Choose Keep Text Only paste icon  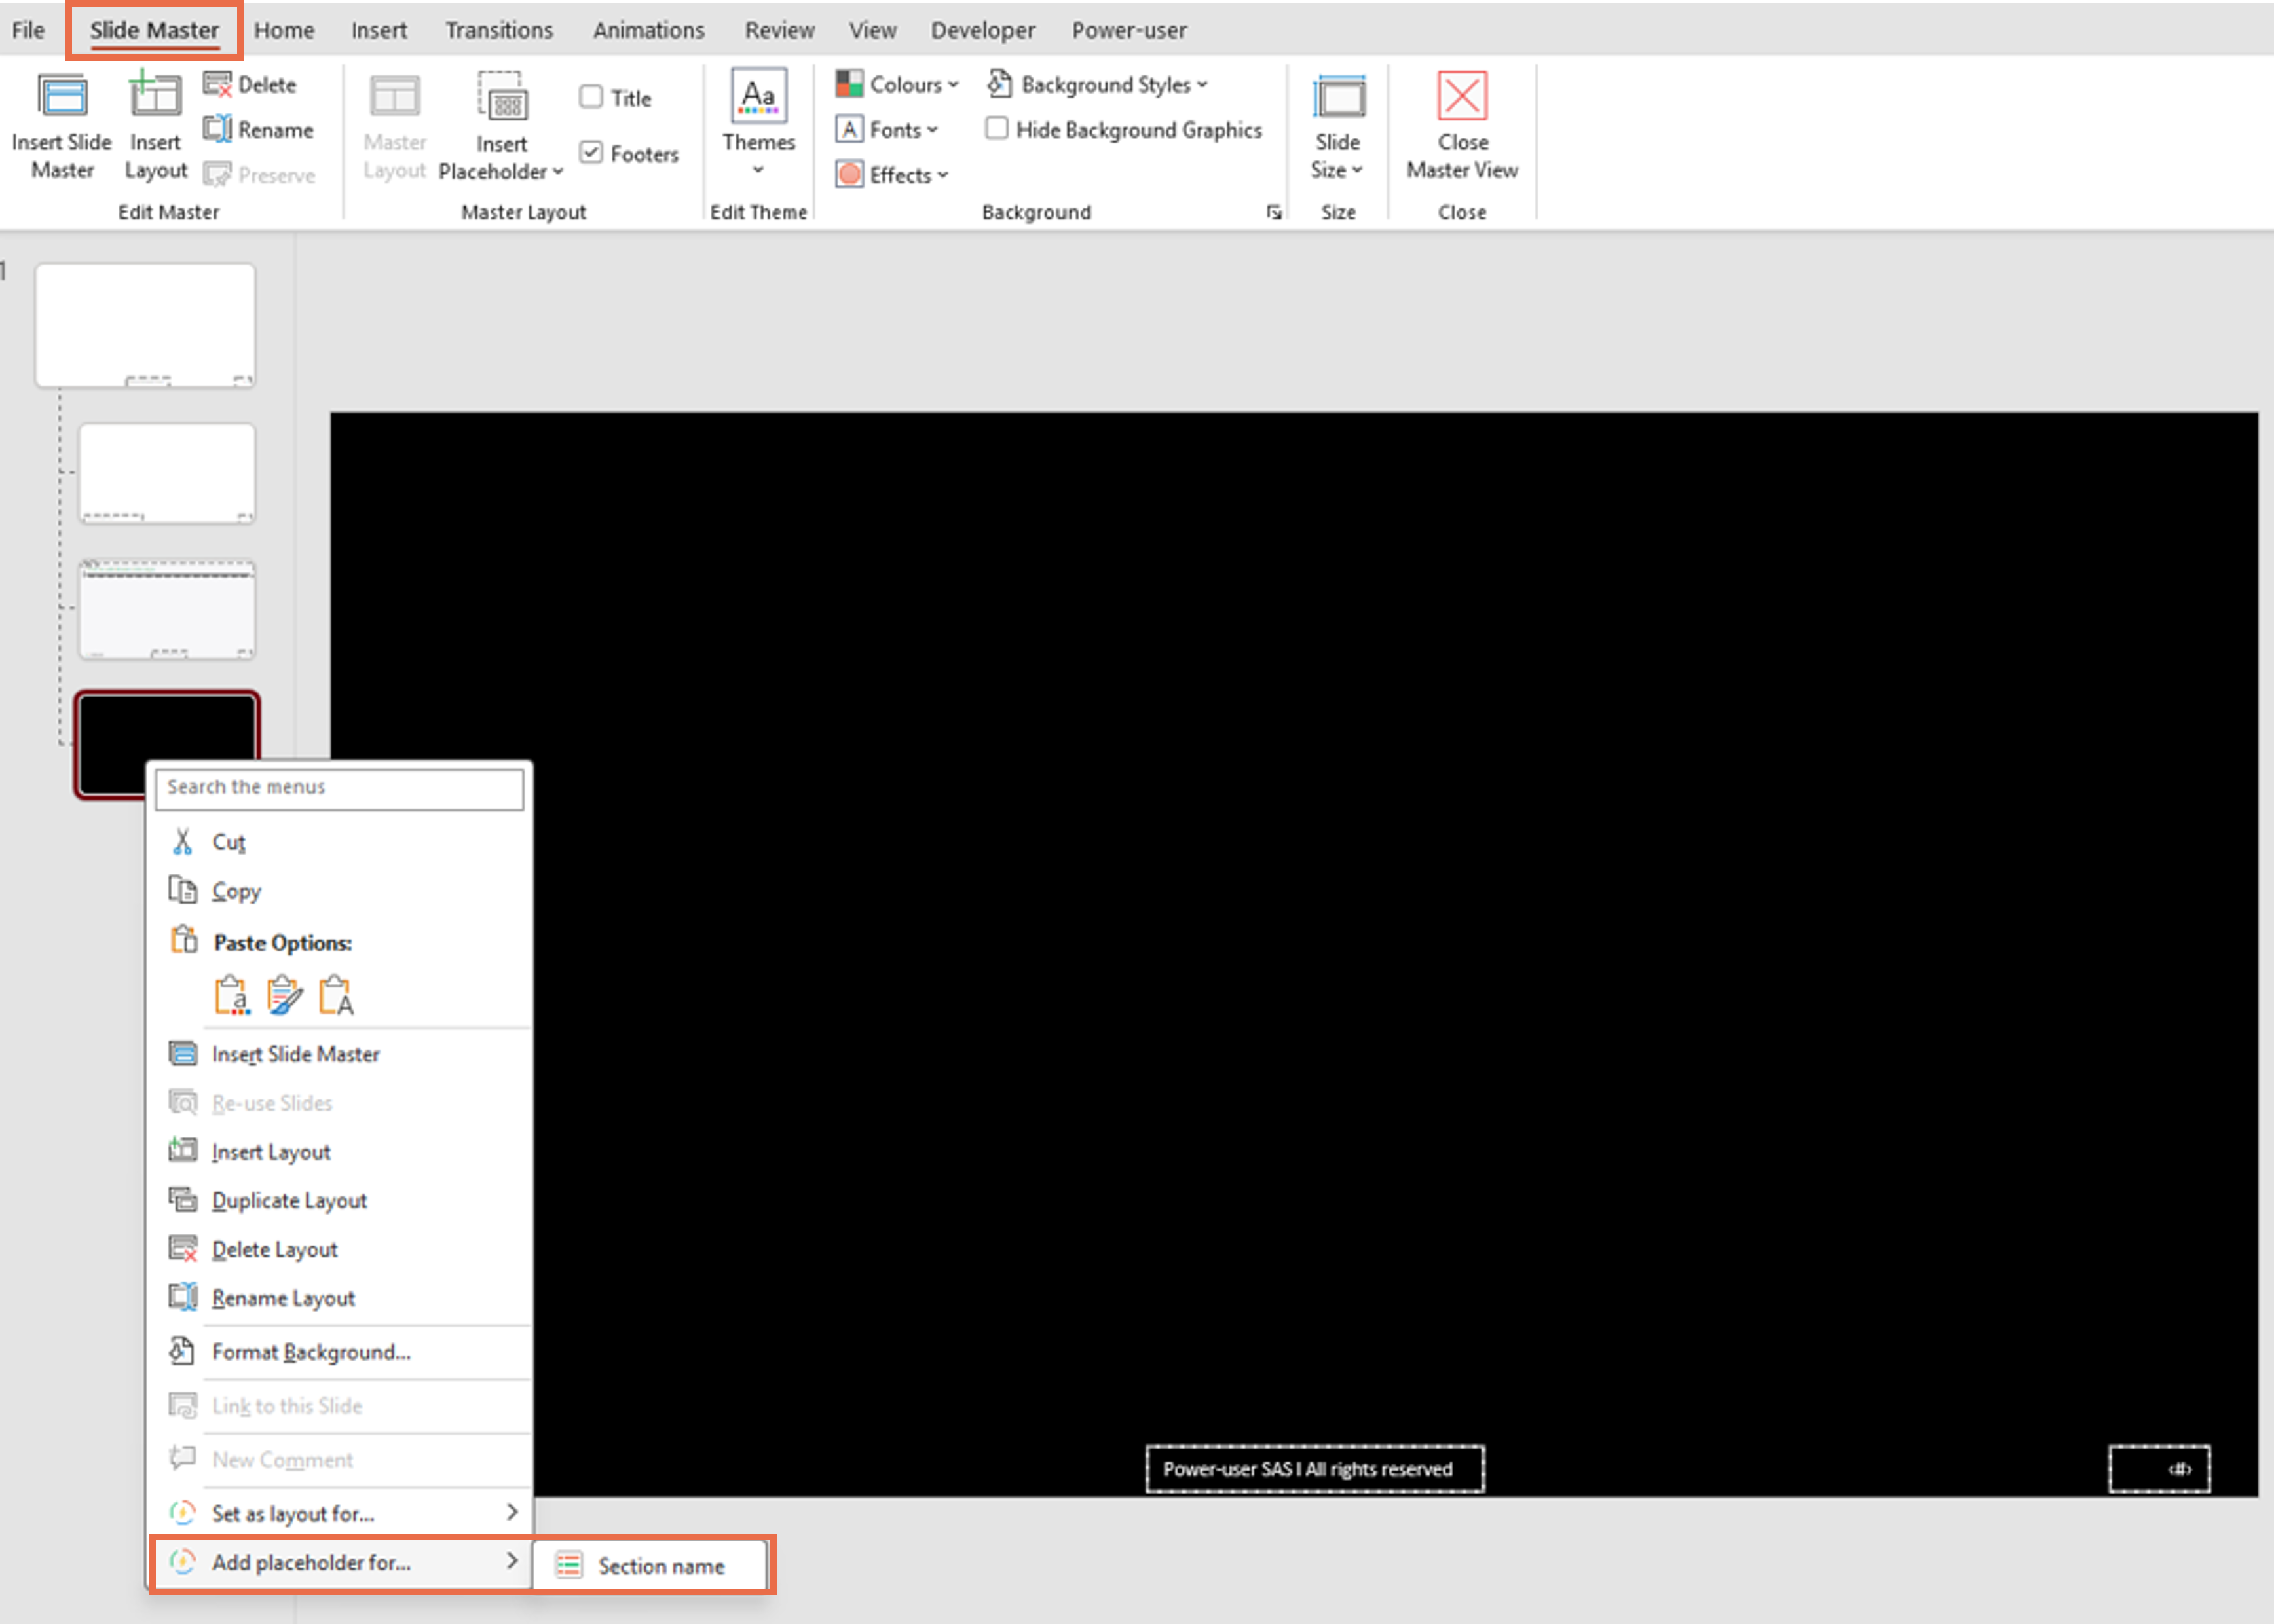point(336,995)
